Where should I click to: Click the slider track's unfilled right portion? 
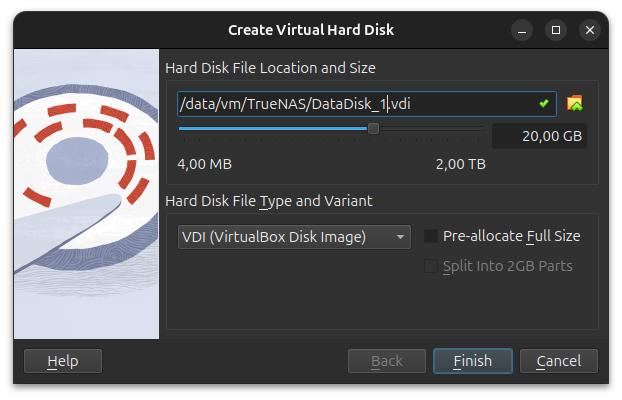430,128
